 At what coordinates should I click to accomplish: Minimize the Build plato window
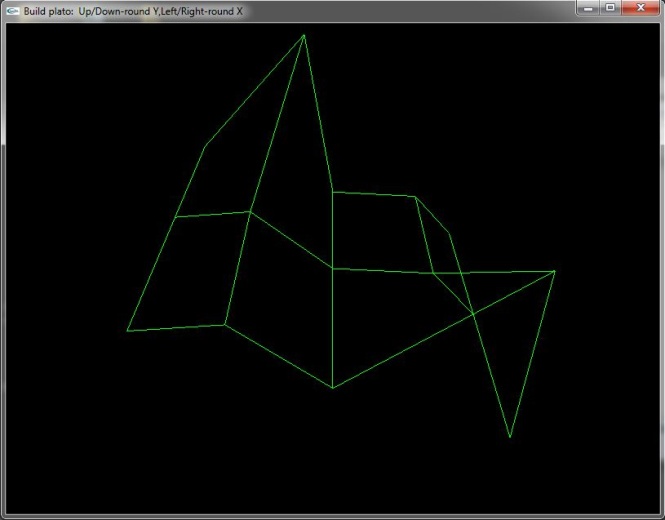click(x=587, y=8)
